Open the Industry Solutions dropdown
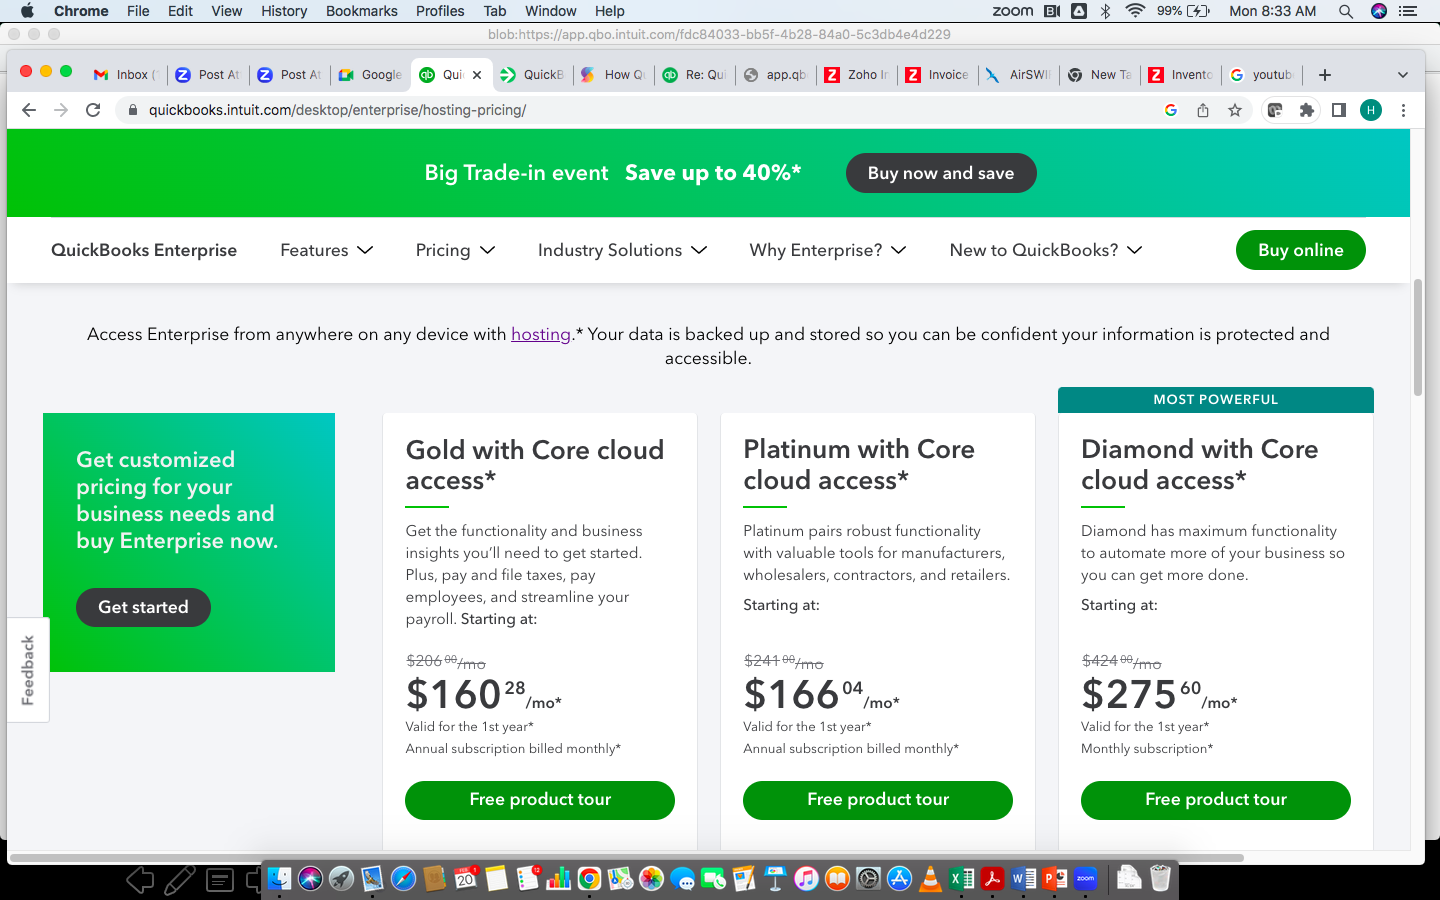Image resolution: width=1440 pixels, height=900 pixels. click(x=622, y=250)
